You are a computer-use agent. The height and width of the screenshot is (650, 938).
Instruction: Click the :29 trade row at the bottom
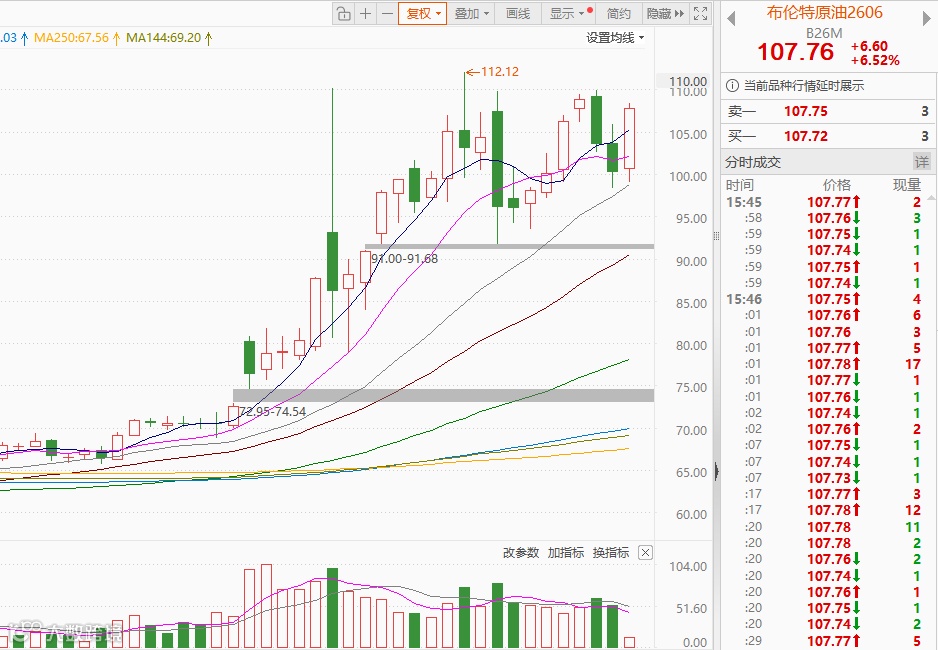(824, 640)
